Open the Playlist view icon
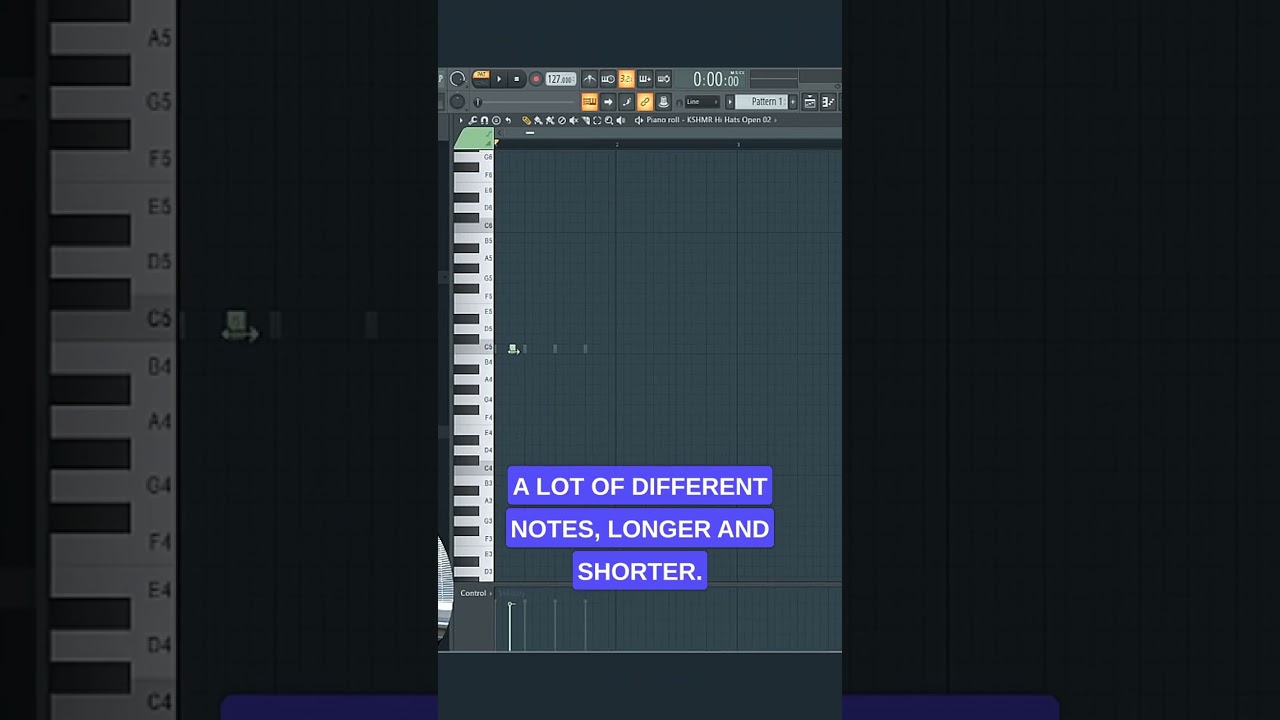The height and width of the screenshot is (720, 1280). [810, 101]
